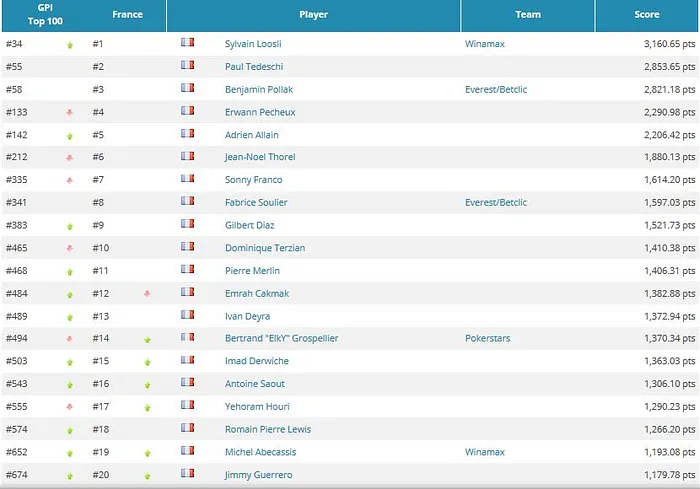Open Paul Tedeschi's player page

tap(254, 66)
